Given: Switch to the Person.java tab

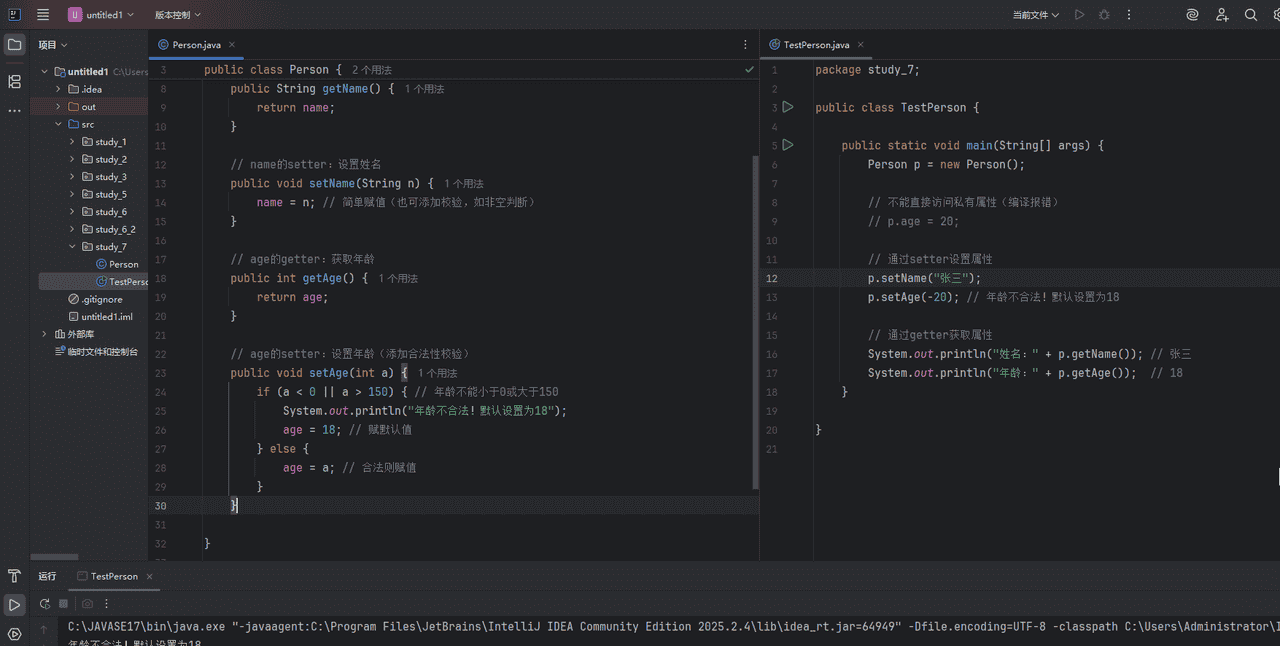Looking at the screenshot, I should 195,44.
